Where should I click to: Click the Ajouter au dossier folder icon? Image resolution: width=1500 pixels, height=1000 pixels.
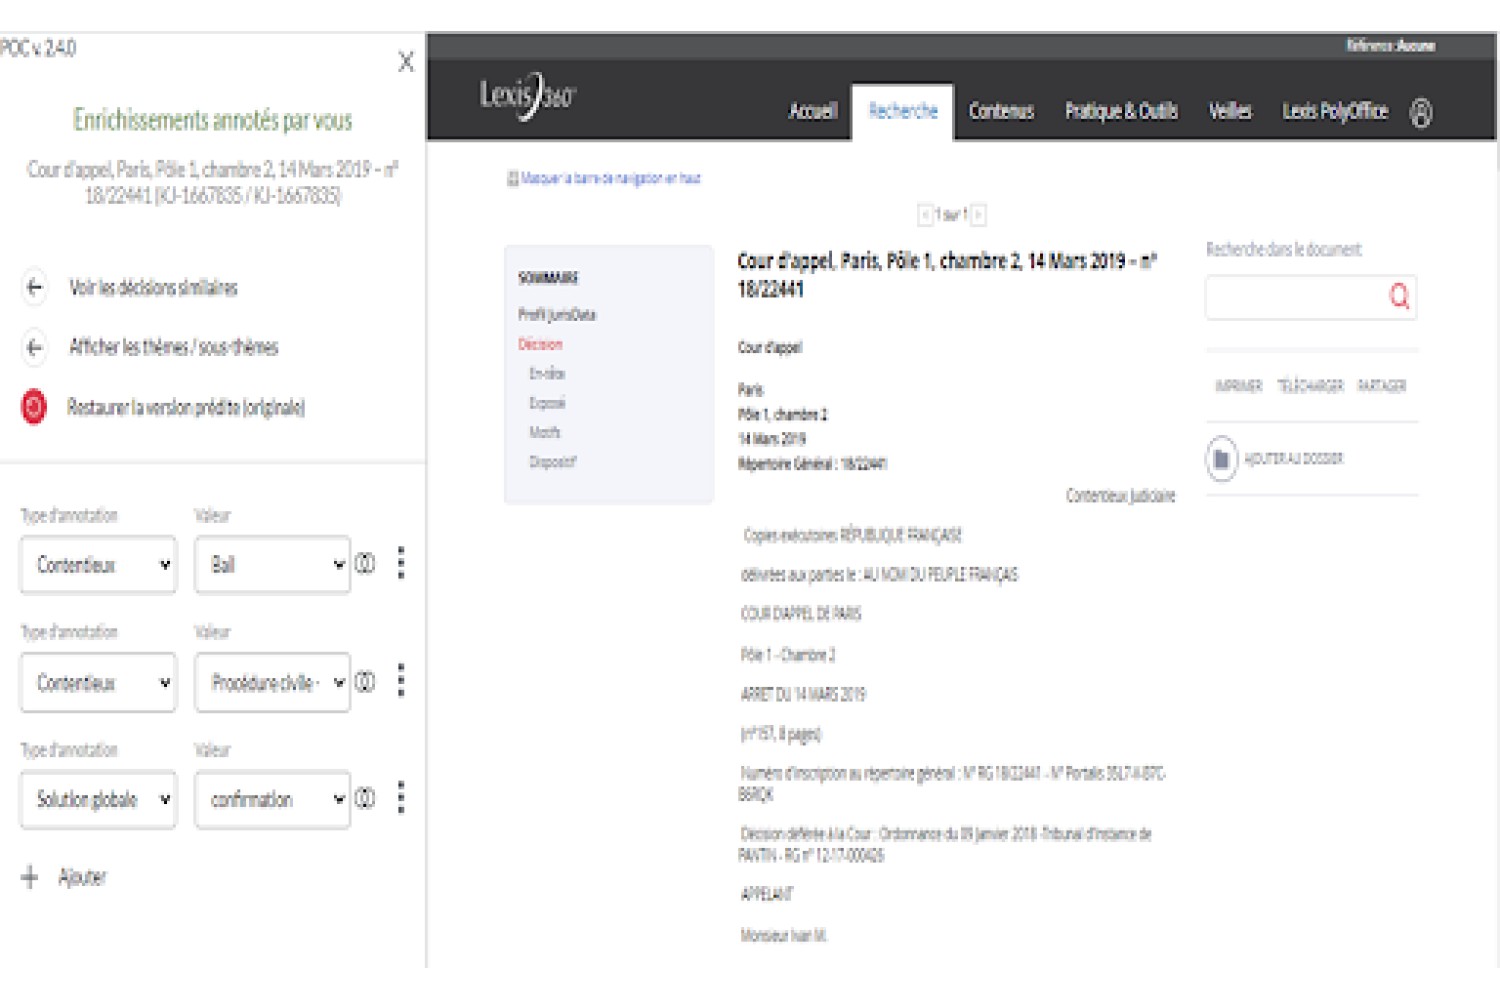pos(1221,459)
